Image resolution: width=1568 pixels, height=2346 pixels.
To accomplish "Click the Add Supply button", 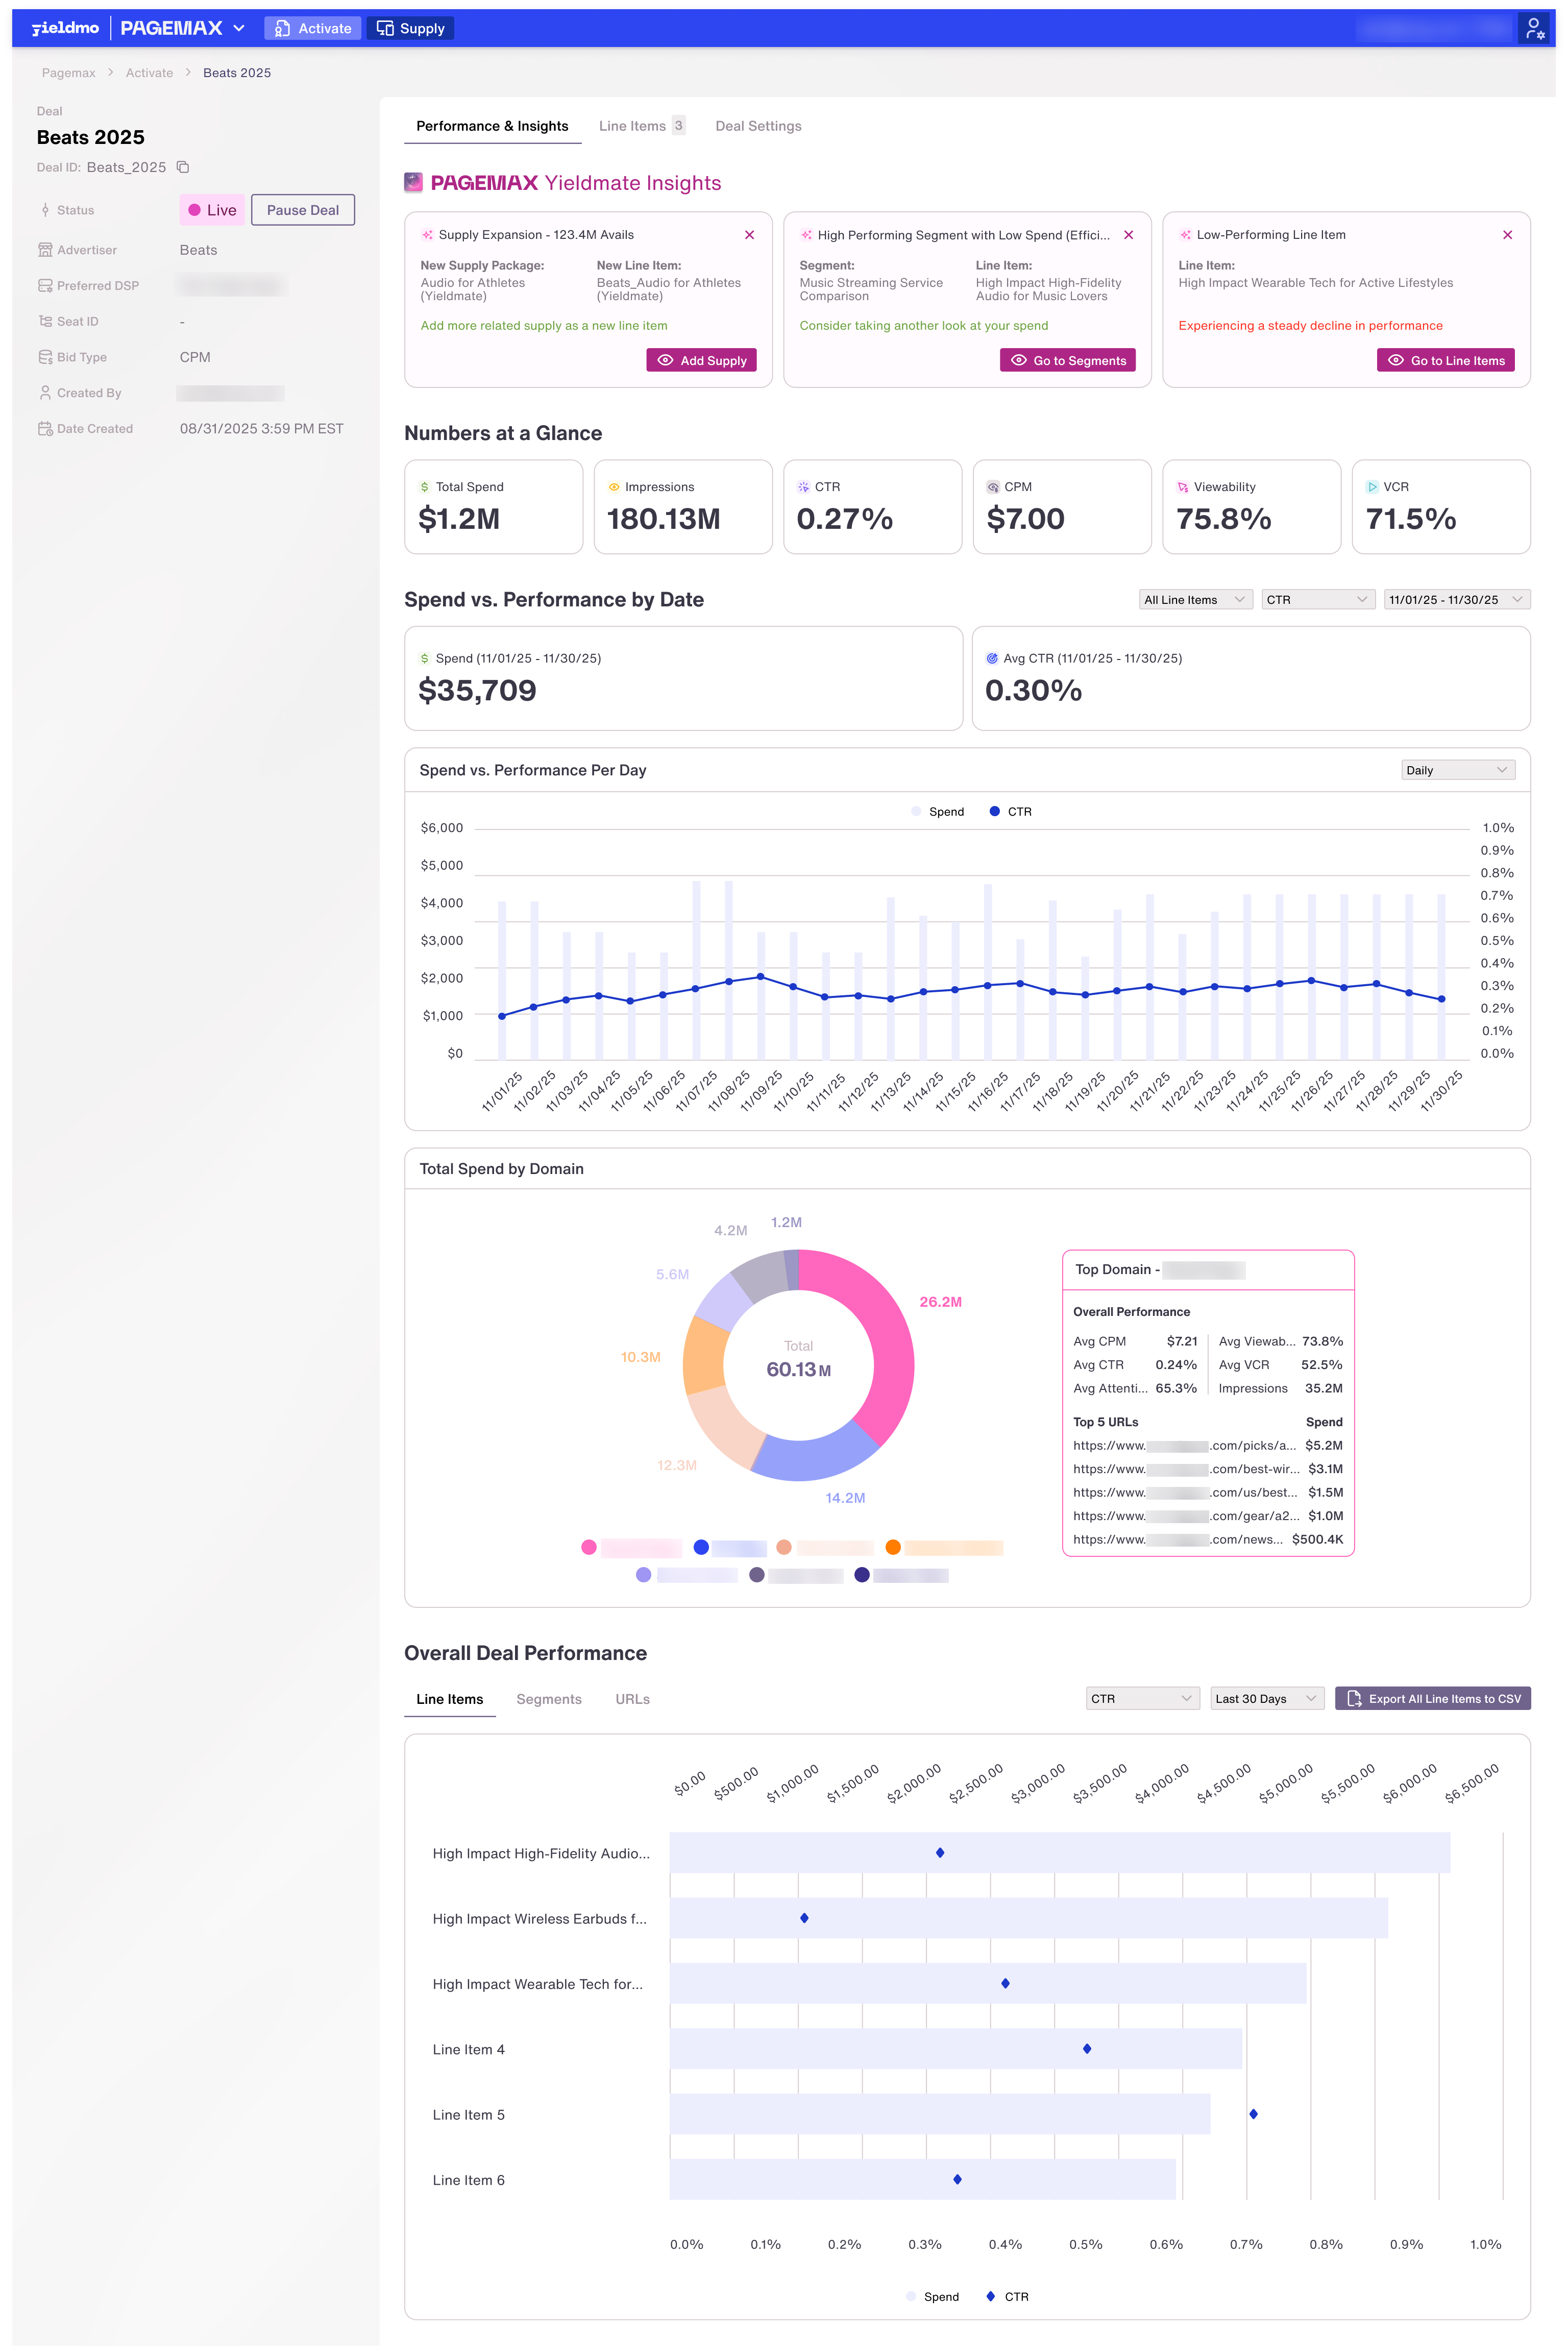I will click(701, 360).
